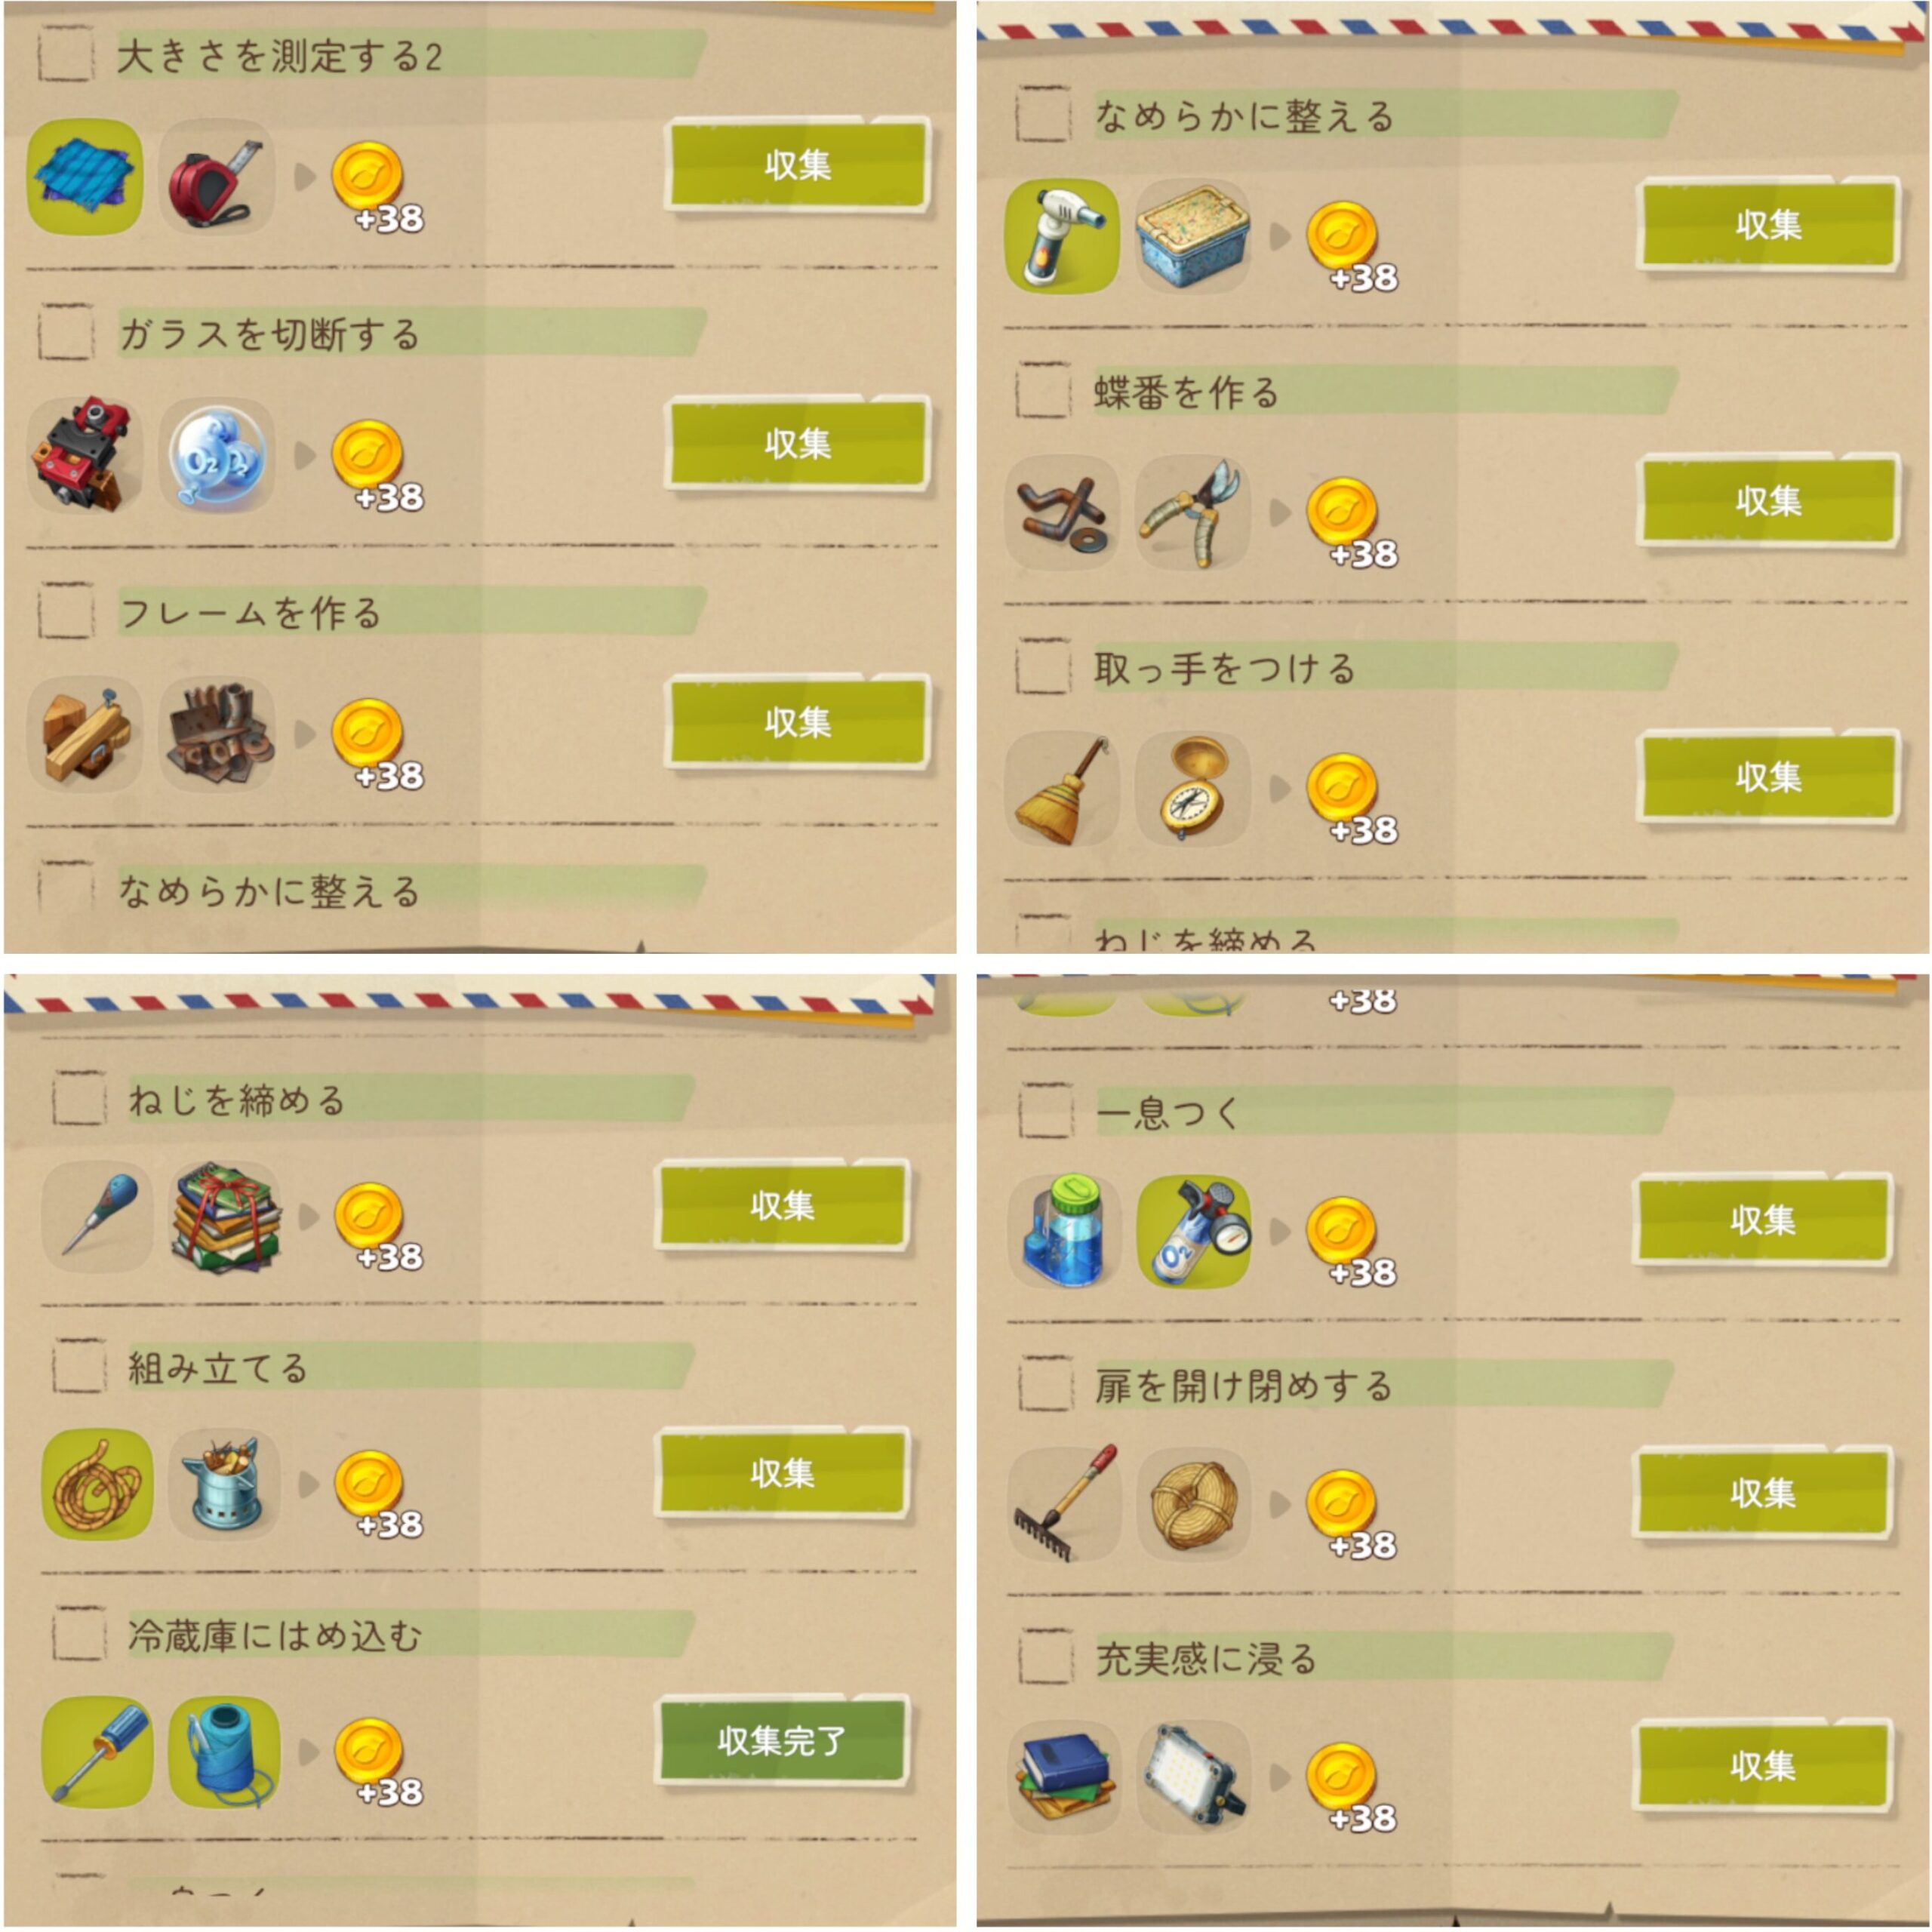Tap the LED floodlight item icon
Image resolution: width=1932 pixels, height=1932 pixels.
(1194, 1777)
